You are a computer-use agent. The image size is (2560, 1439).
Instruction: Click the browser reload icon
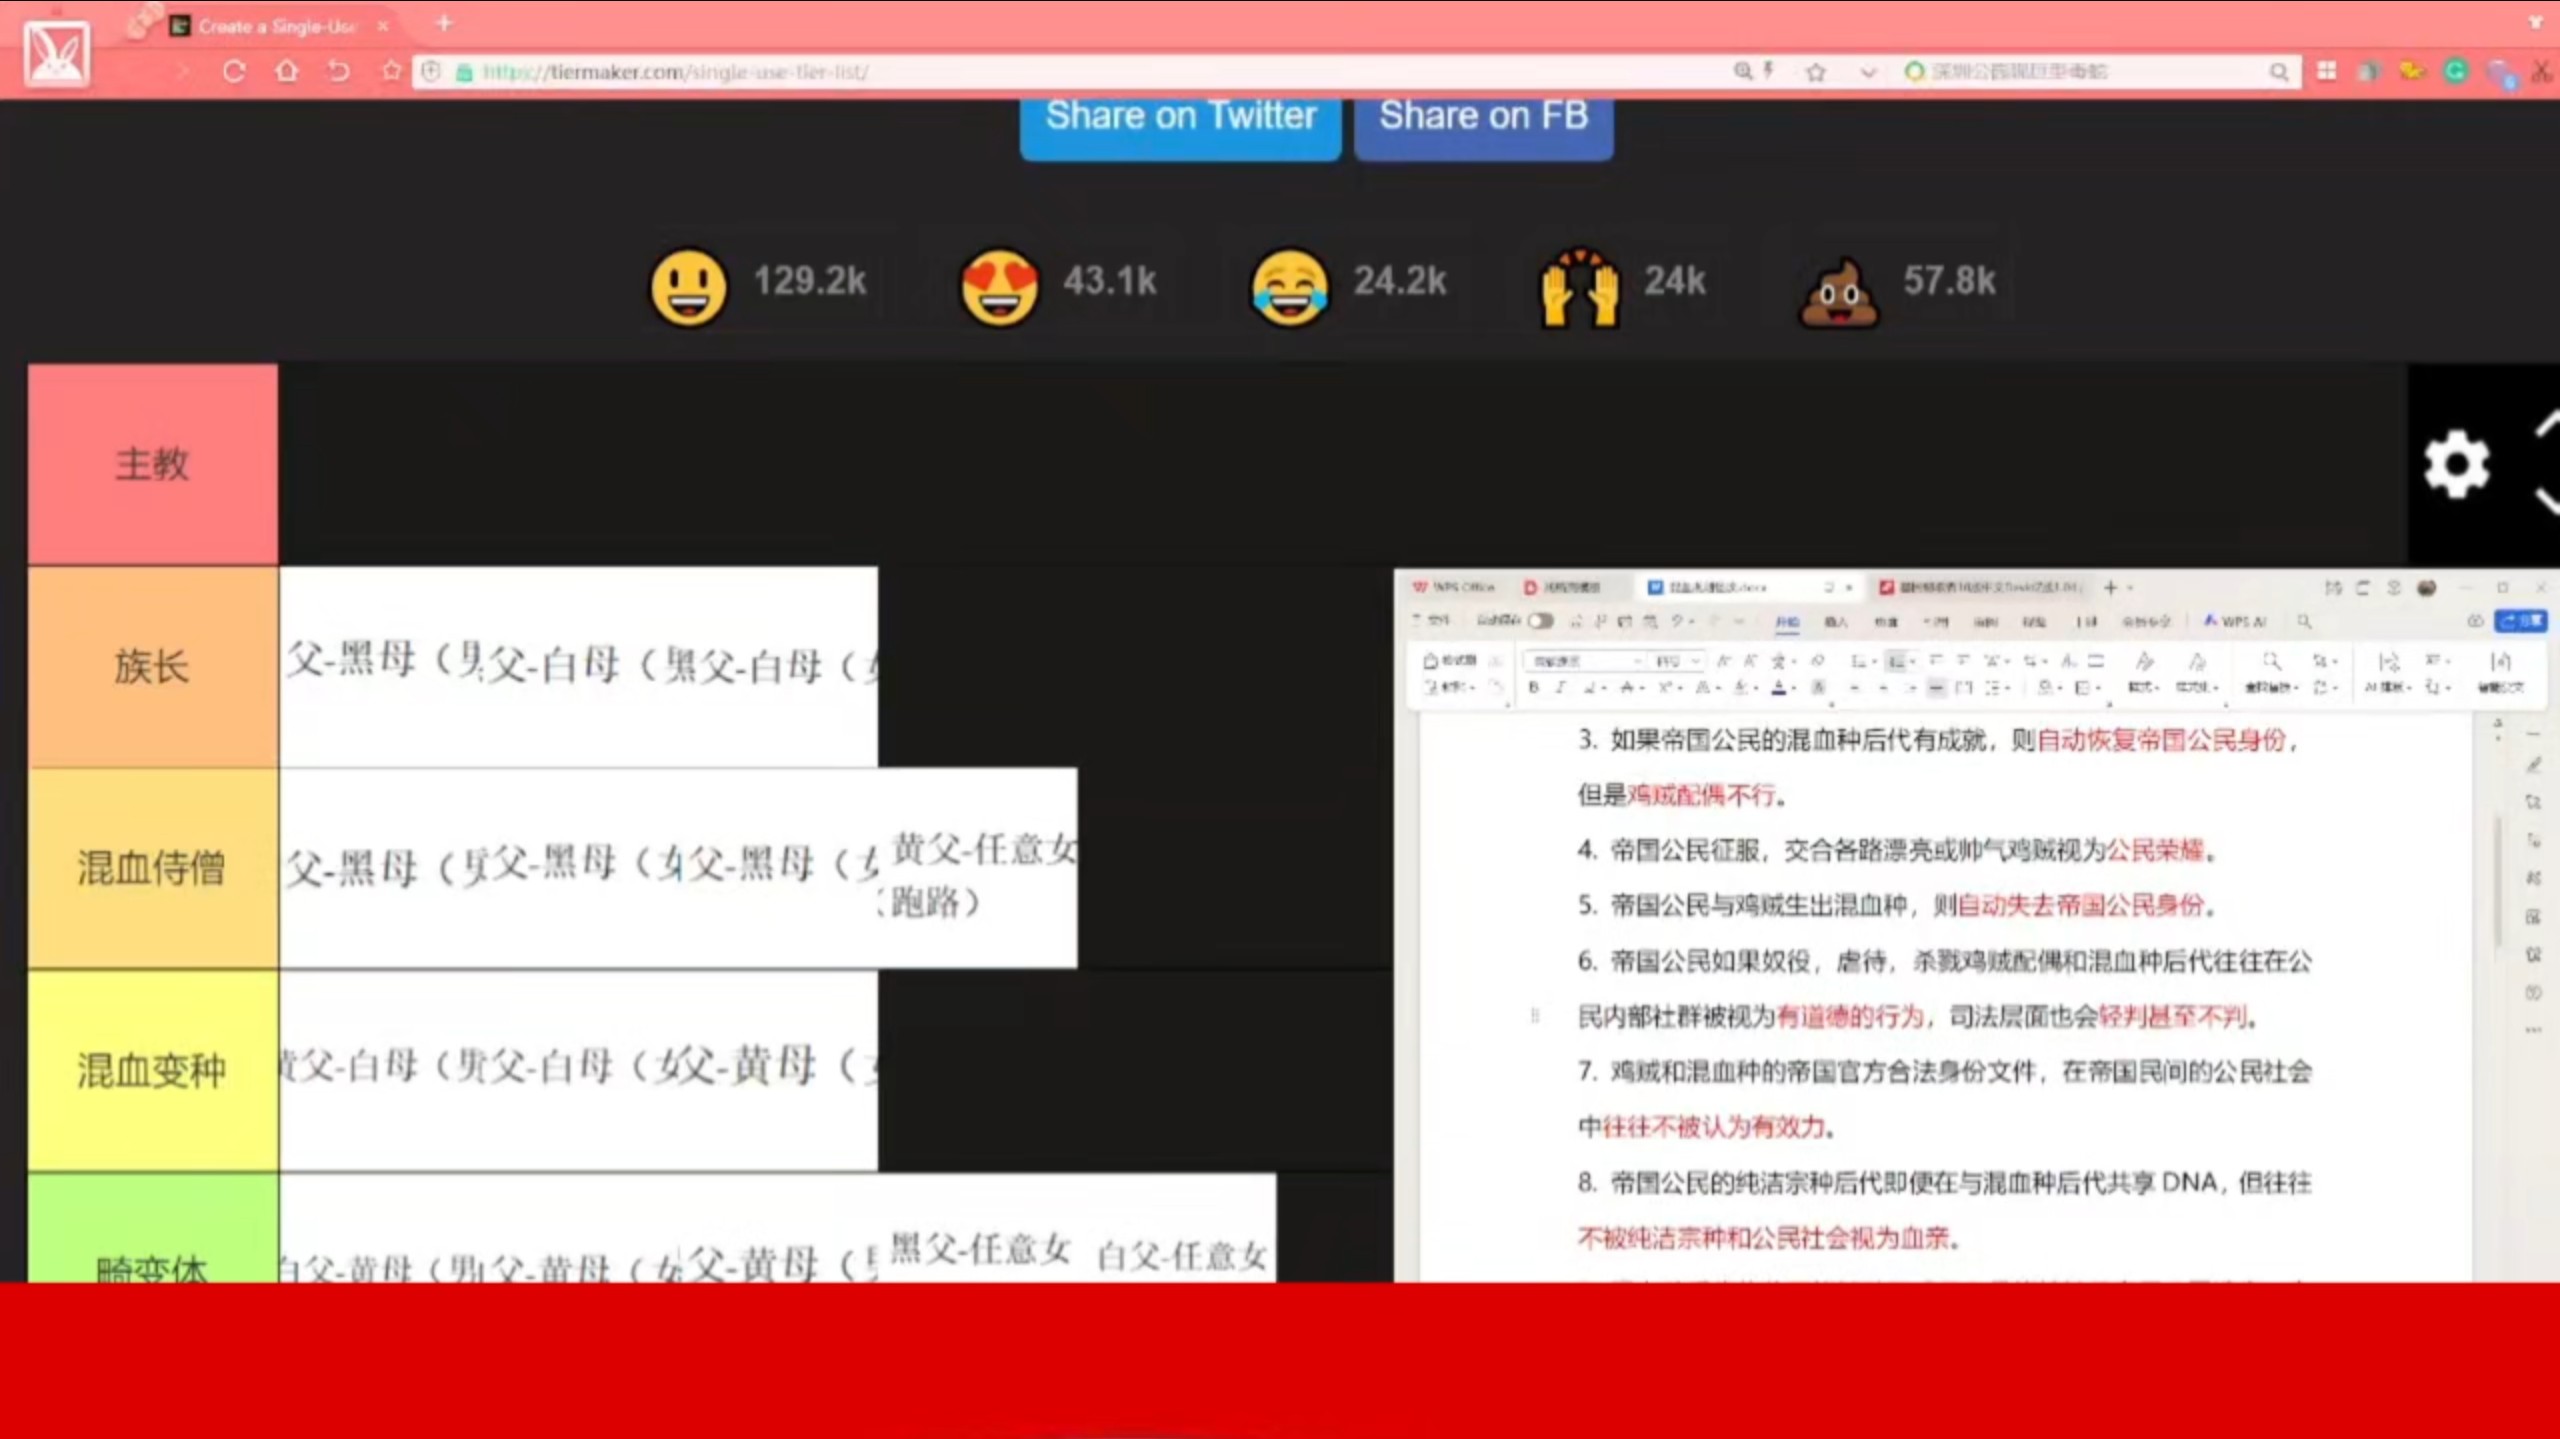234,72
